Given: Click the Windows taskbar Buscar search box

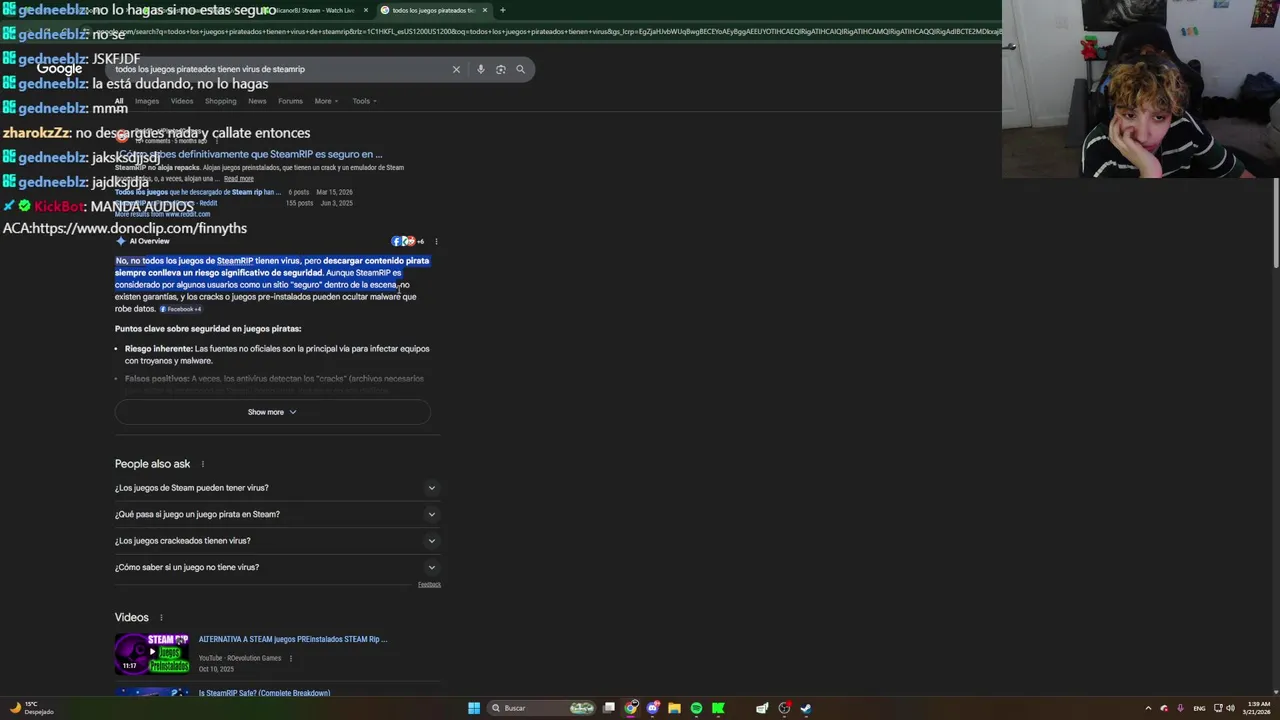Looking at the screenshot, I should click(x=540, y=708).
